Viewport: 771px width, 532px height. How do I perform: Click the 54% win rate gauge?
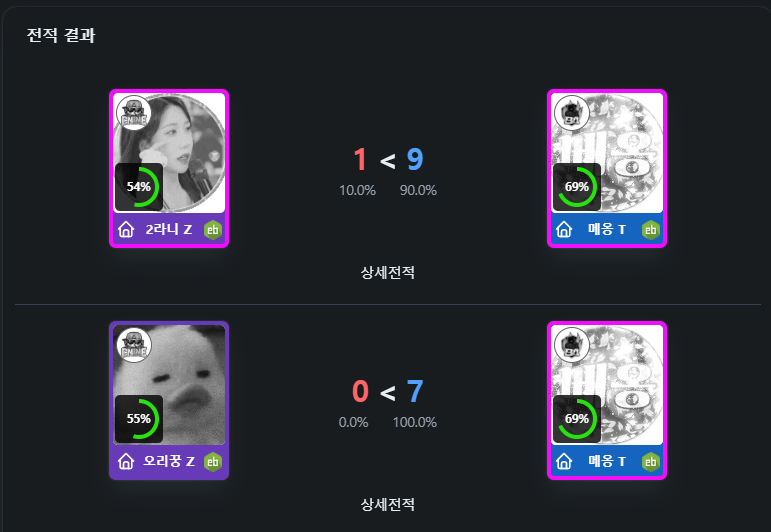pyautogui.click(x=139, y=187)
